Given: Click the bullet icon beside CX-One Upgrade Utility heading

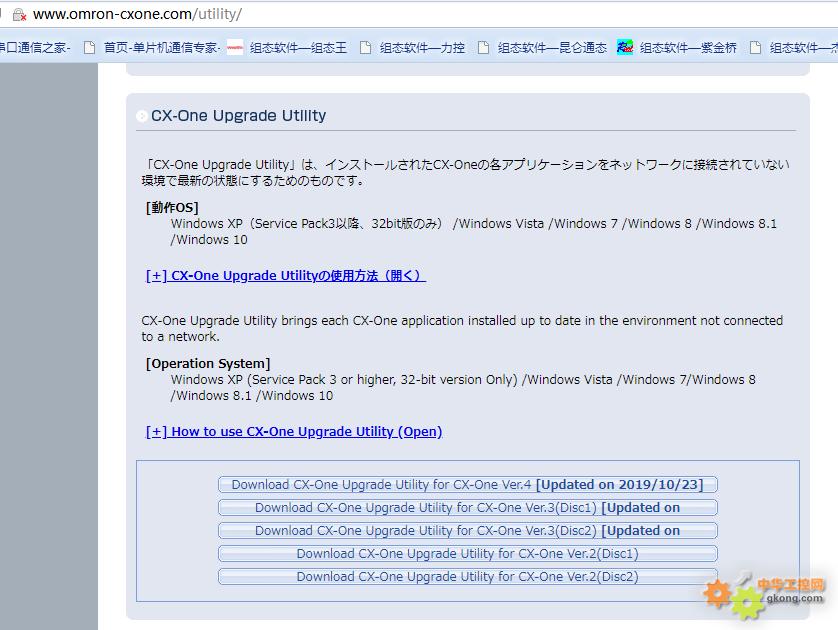Looking at the screenshot, I should click(x=142, y=116).
